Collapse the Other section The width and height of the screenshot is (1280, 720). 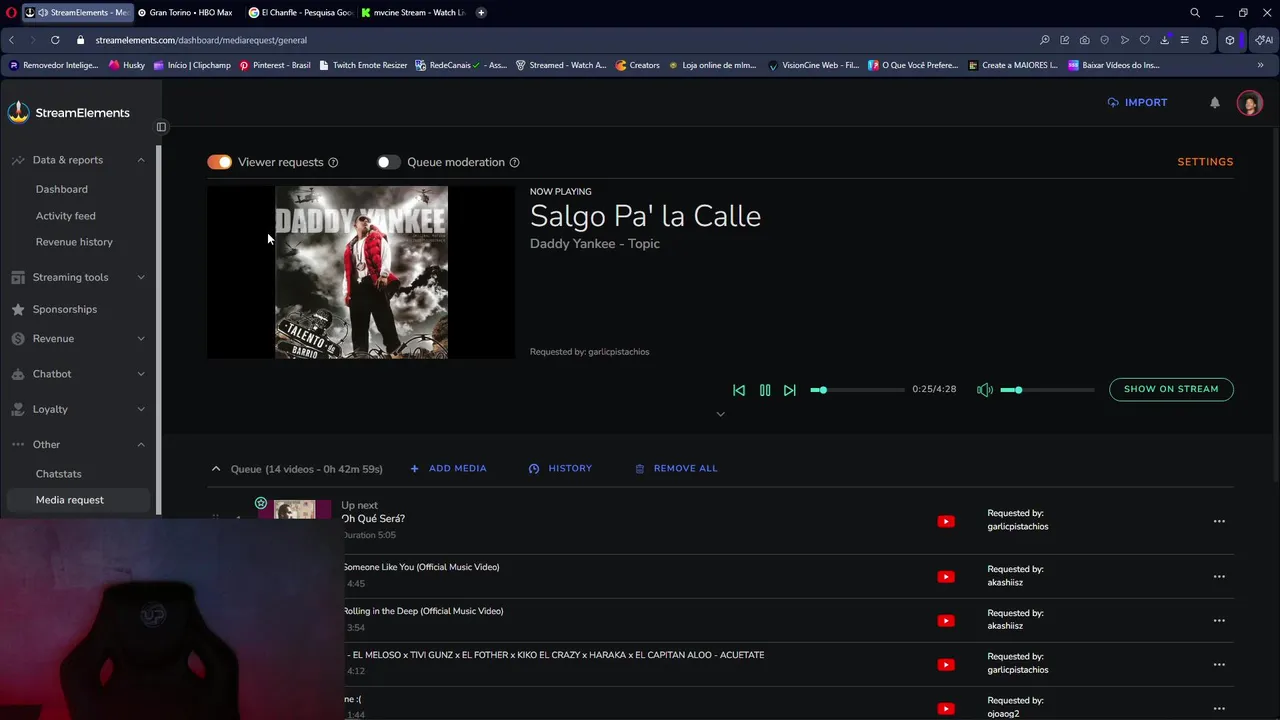[x=141, y=444]
